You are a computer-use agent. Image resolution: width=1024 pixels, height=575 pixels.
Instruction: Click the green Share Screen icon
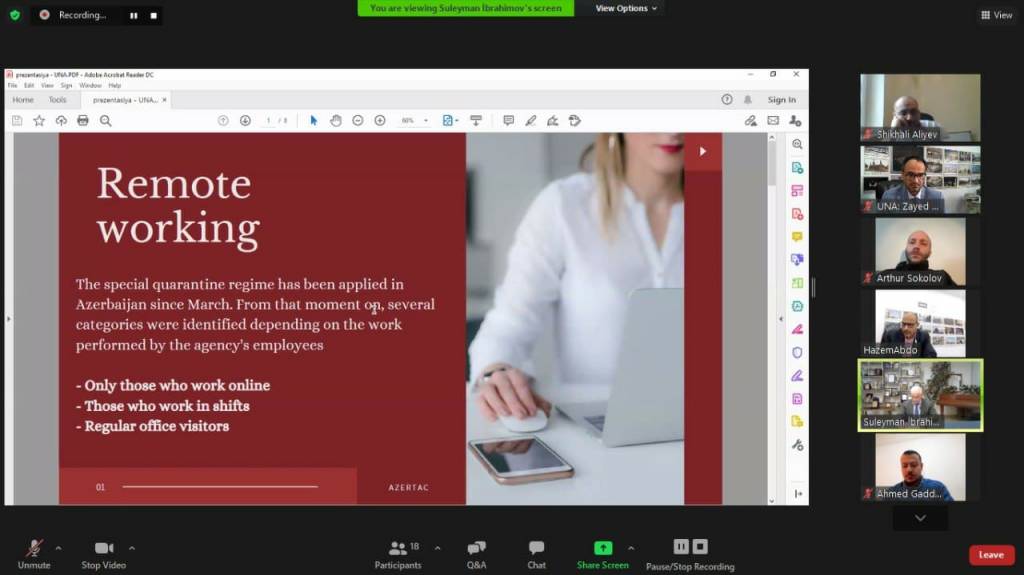pos(602,548)
